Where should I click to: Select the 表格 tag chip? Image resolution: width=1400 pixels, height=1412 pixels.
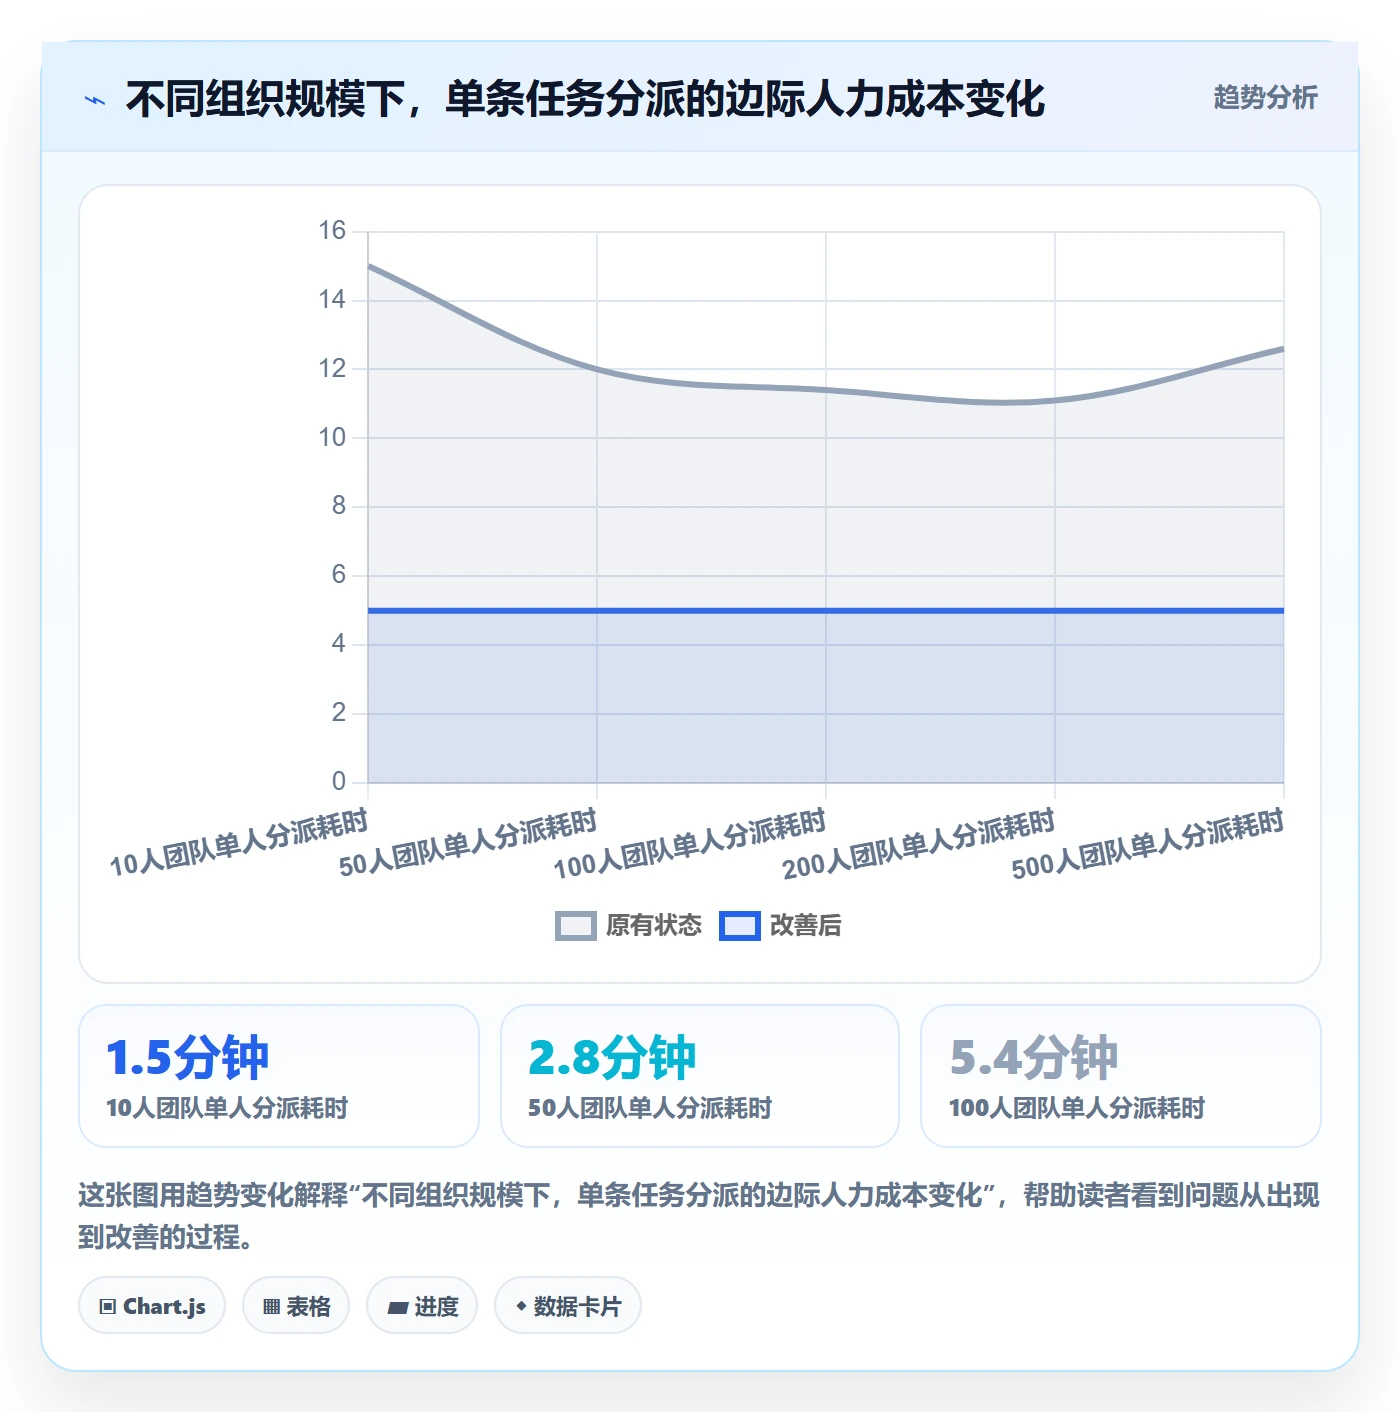click(x=296, y=1306)
